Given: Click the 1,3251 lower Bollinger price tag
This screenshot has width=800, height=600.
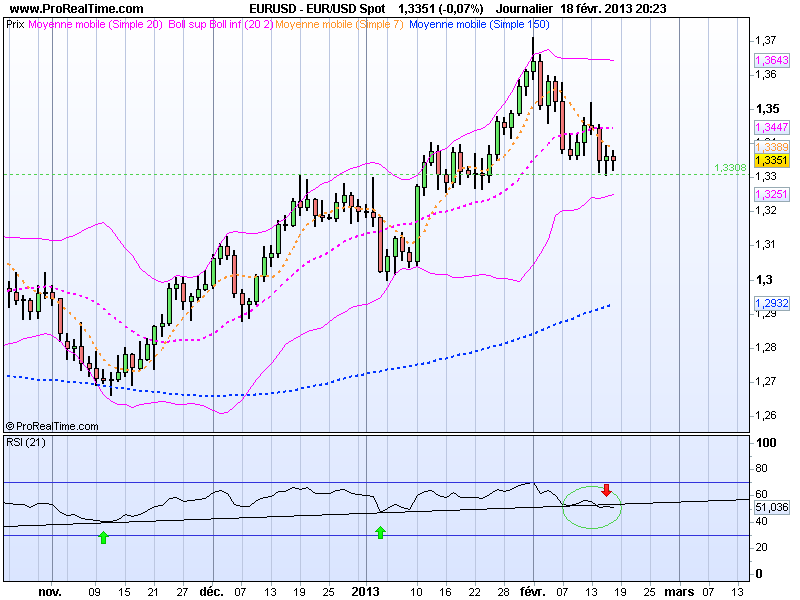Looking at the screenshot, I should point(772,194).
